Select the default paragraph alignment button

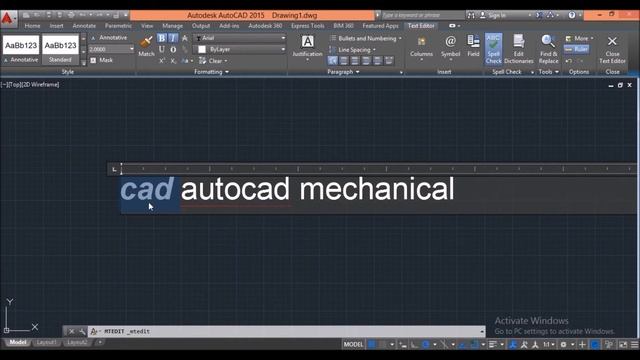click(x=333, y=61)
